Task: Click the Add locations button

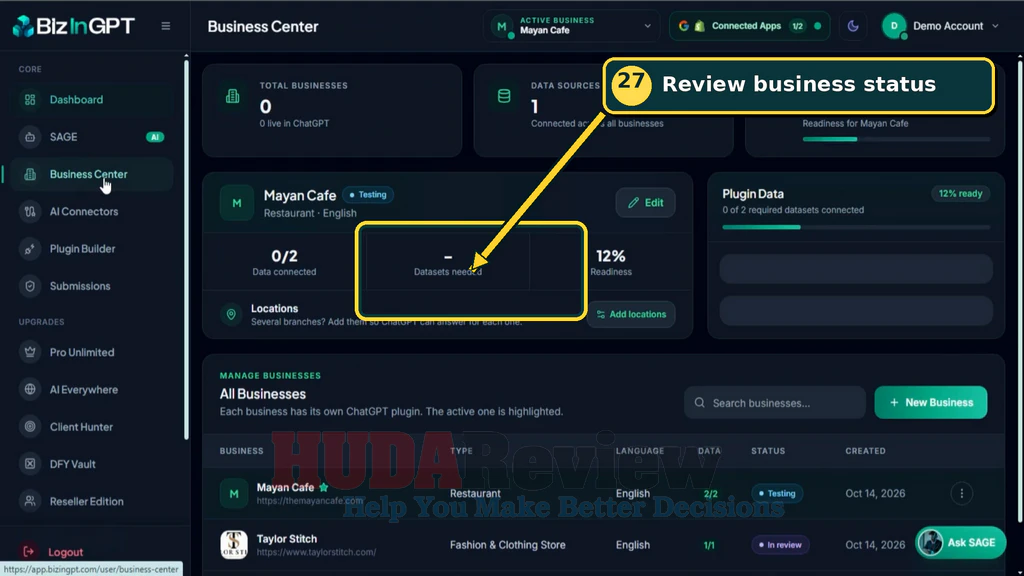Action: (x=631, y=314)
